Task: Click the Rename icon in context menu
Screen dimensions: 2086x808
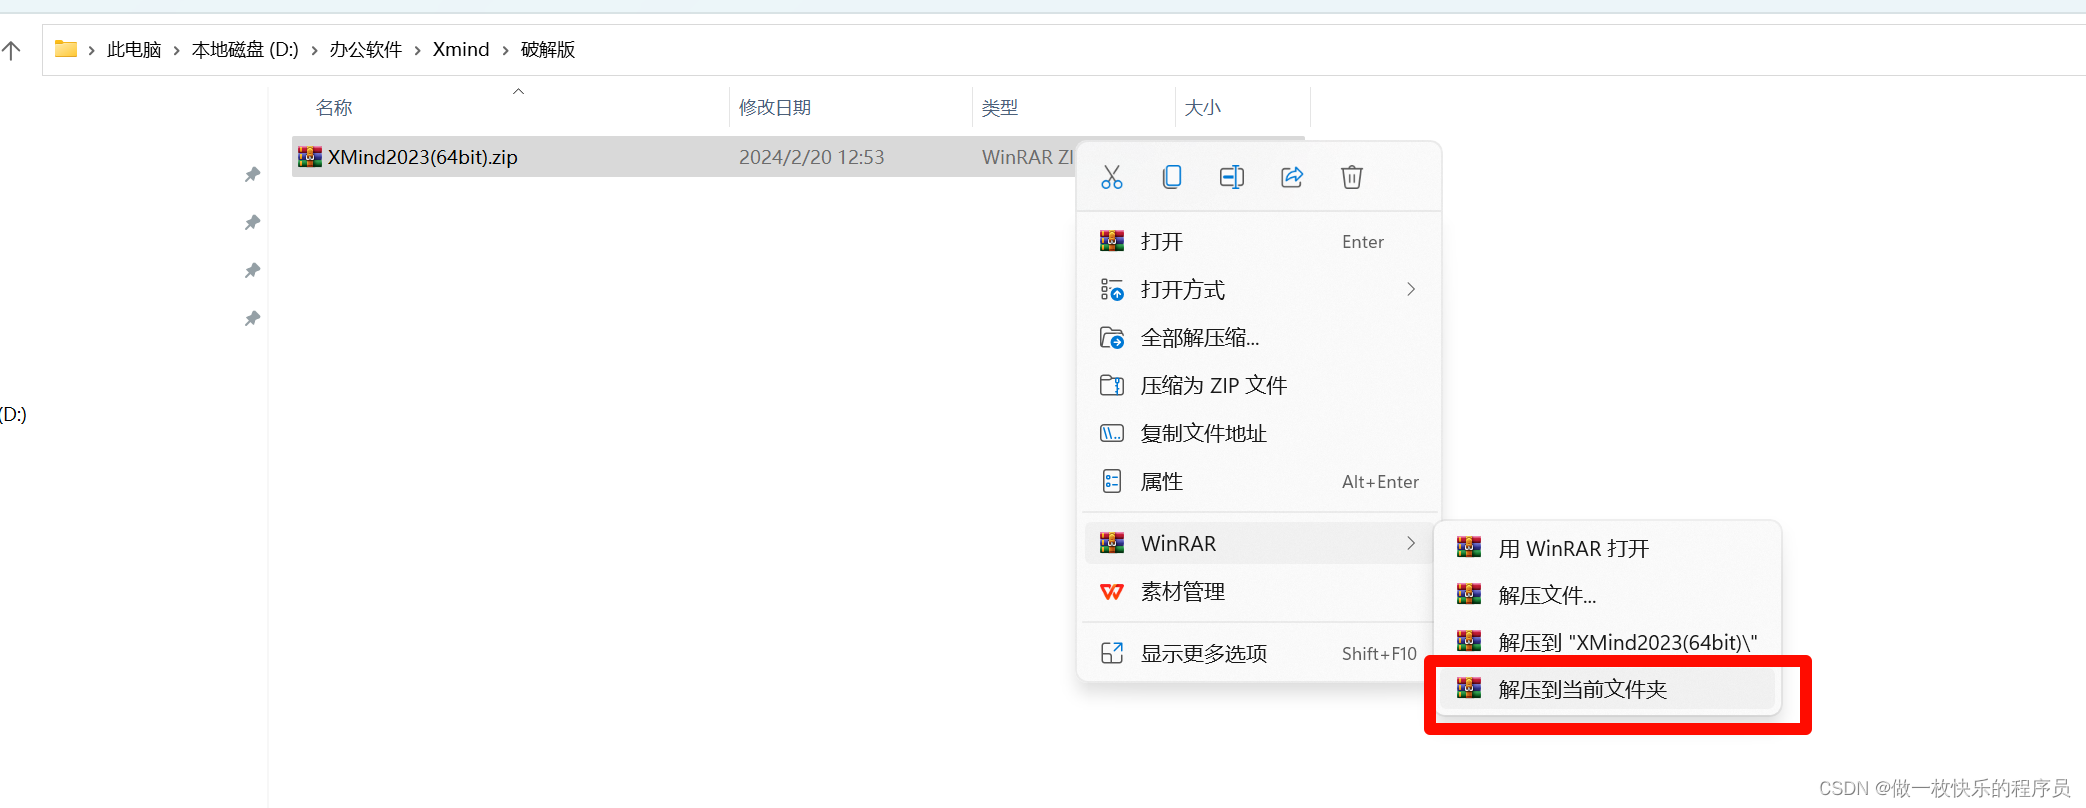Action: click(x=1232, y=177)
